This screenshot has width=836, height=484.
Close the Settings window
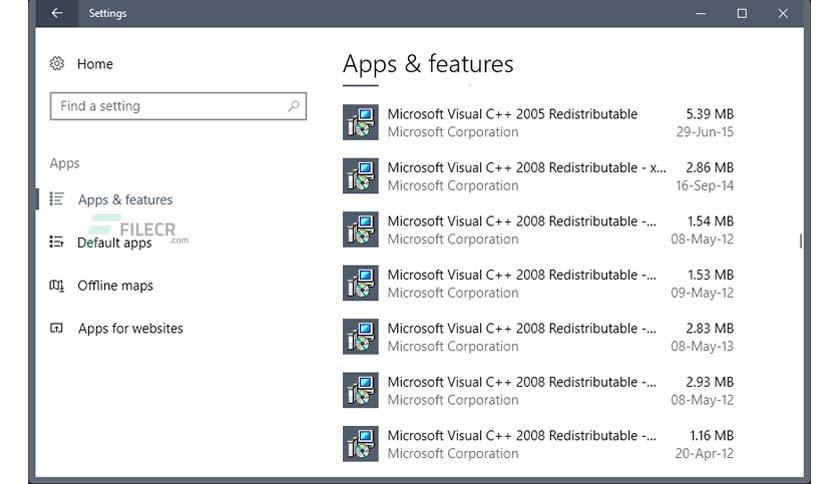pyautogui.click(x=783, y=13)
